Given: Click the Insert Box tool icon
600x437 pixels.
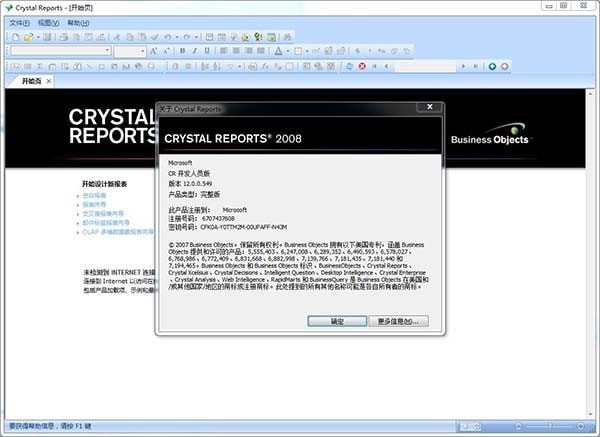Looking at the screenshot, I should pos(102,67).
